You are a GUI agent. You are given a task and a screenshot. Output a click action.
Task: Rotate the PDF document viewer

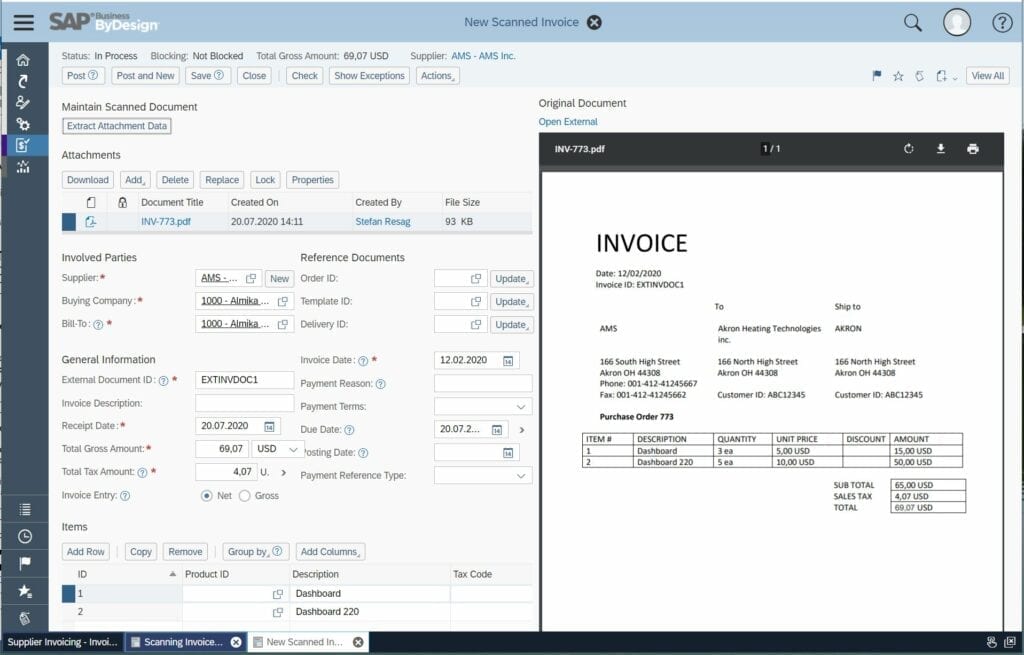(908, 149)
